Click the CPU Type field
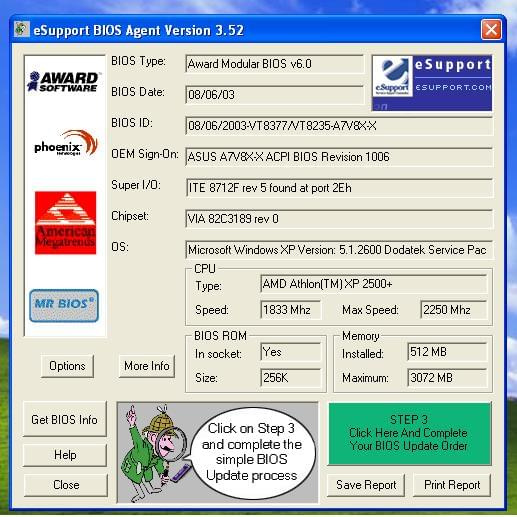 [373, 284]
